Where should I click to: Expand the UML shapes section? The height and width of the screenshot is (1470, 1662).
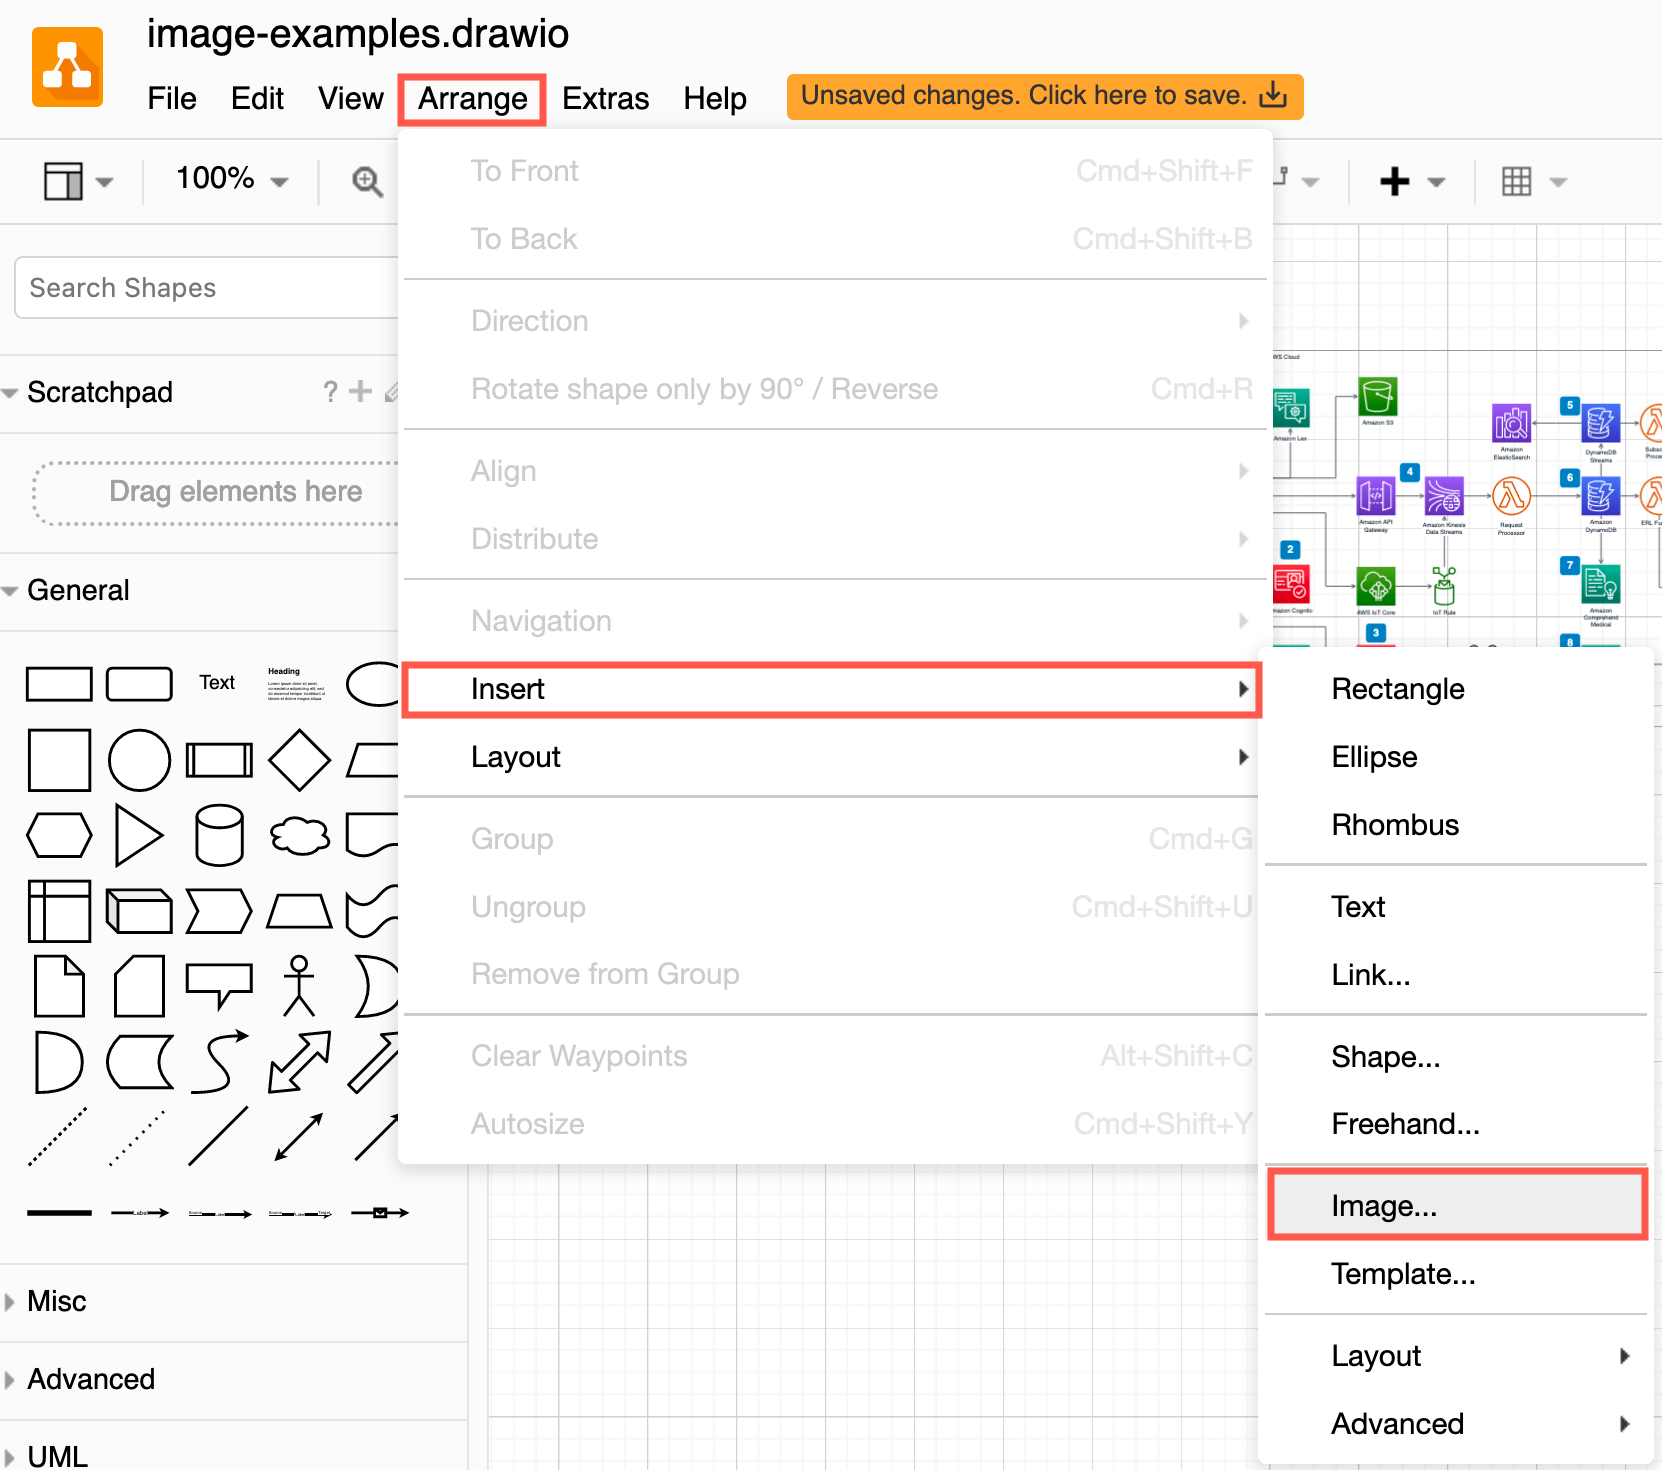56,1456
